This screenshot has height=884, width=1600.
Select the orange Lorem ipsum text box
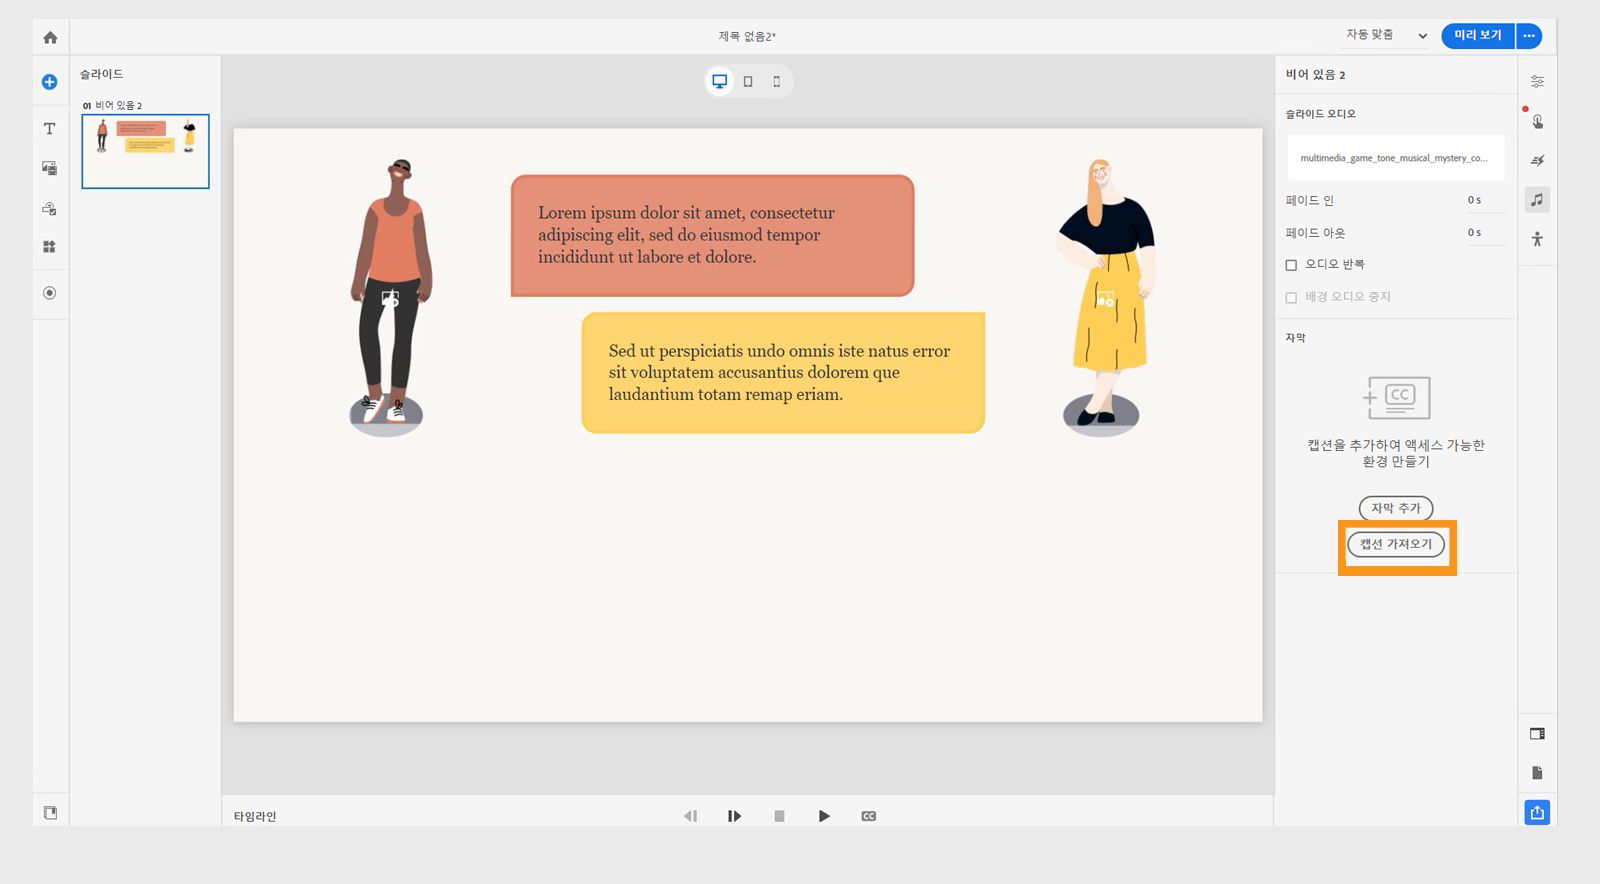point(712,235)
